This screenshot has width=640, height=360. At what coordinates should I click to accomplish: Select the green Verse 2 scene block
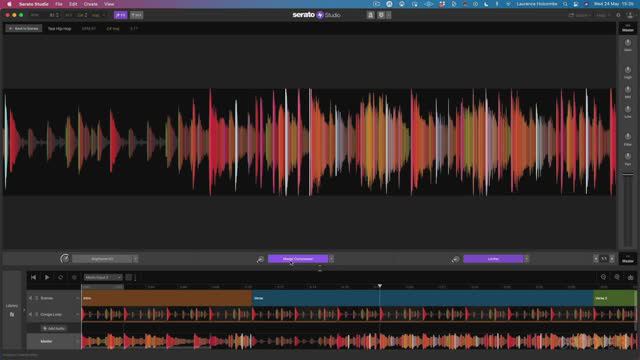coord(615,298)
